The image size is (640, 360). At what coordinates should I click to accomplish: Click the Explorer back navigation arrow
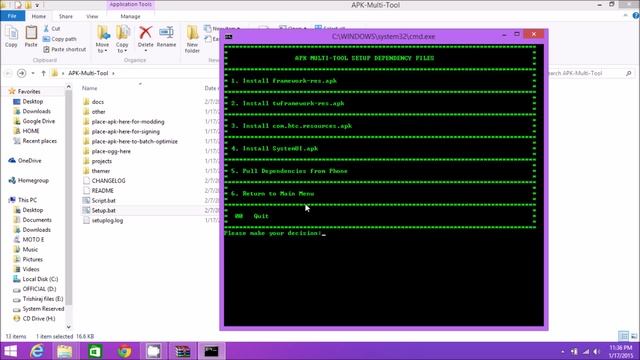tap(8, 73)
